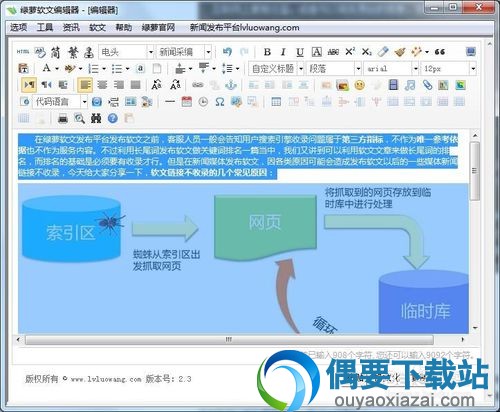Insert a special character with the omega icon
This screenshot has width=500, height=412.
coord(220,101)
